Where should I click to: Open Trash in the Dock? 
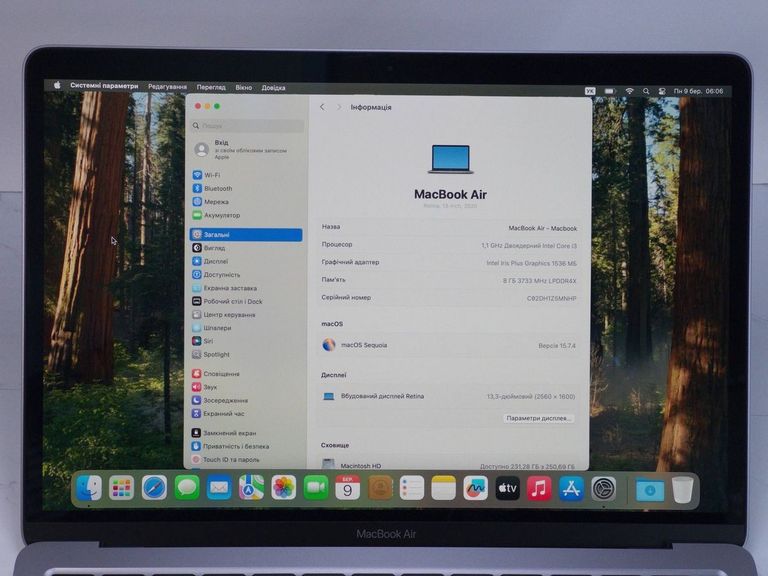tap(682, 490)
